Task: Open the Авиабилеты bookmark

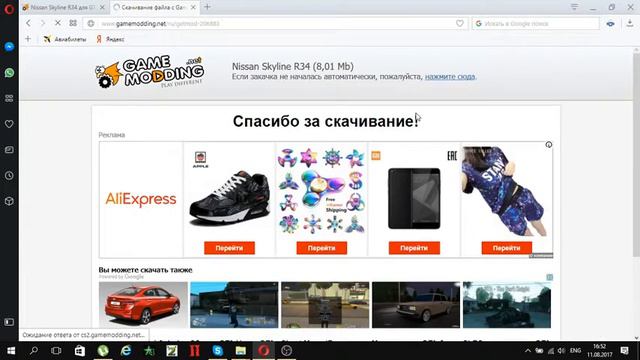Action: (65, 39)
